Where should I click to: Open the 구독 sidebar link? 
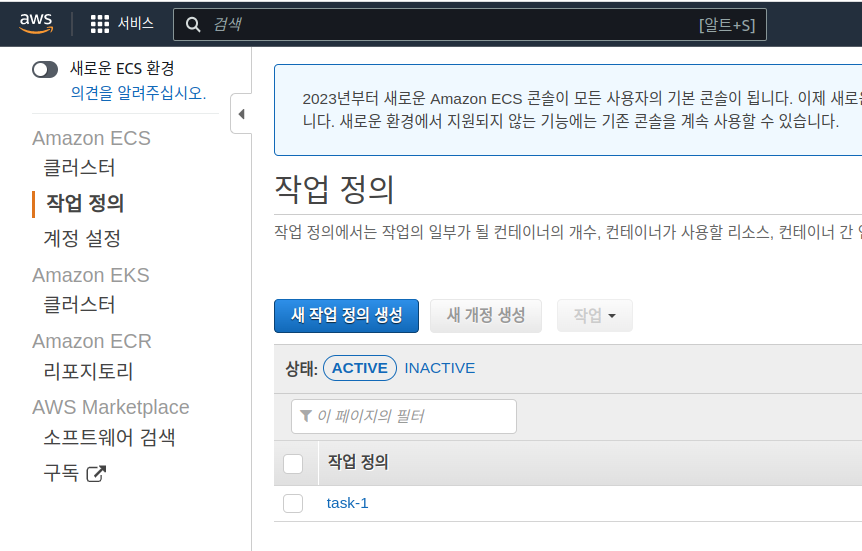61,473
